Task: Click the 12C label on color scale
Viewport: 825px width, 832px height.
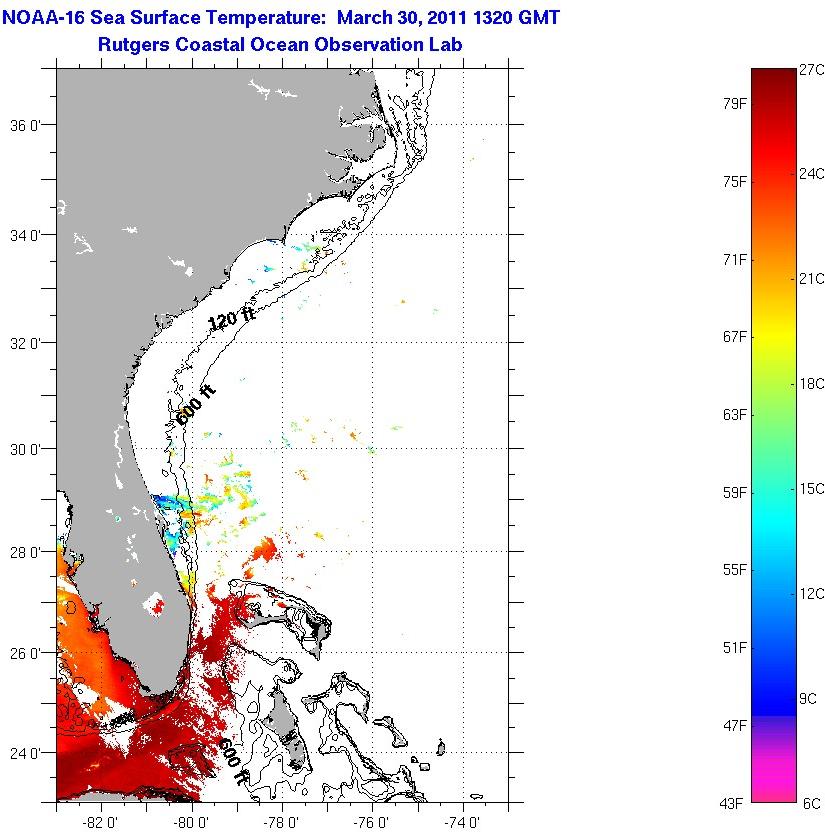Action: click(x=812, y=594)
